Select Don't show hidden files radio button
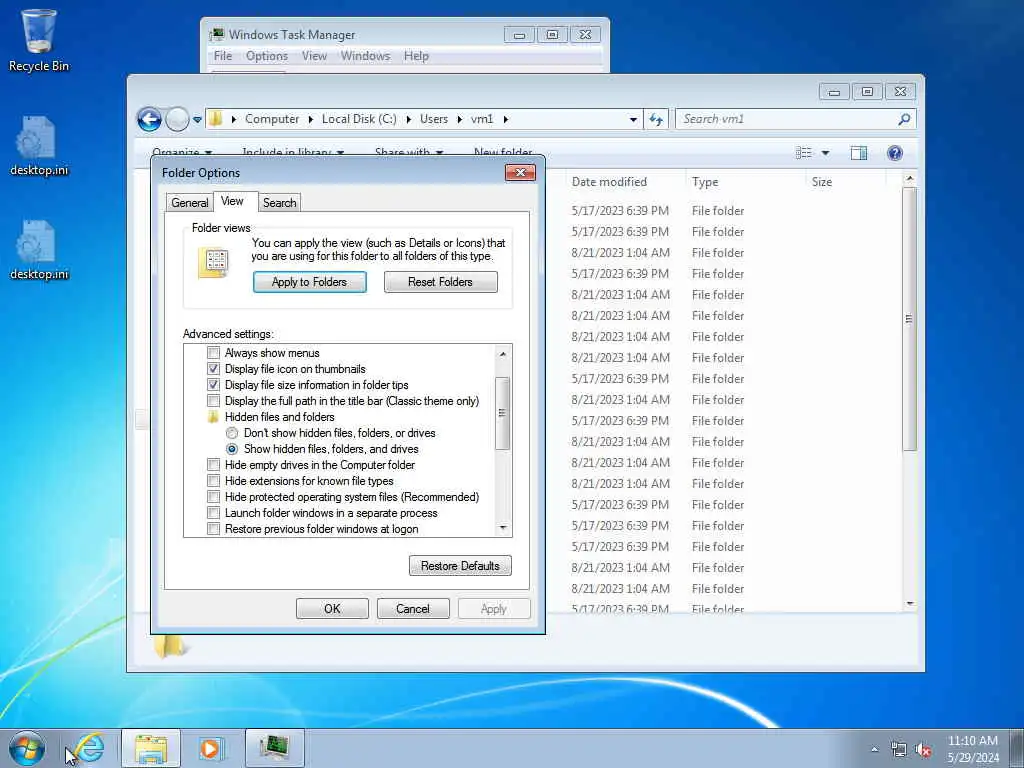The height and width of the screenshot is (768, 1024). coord(232,433)
